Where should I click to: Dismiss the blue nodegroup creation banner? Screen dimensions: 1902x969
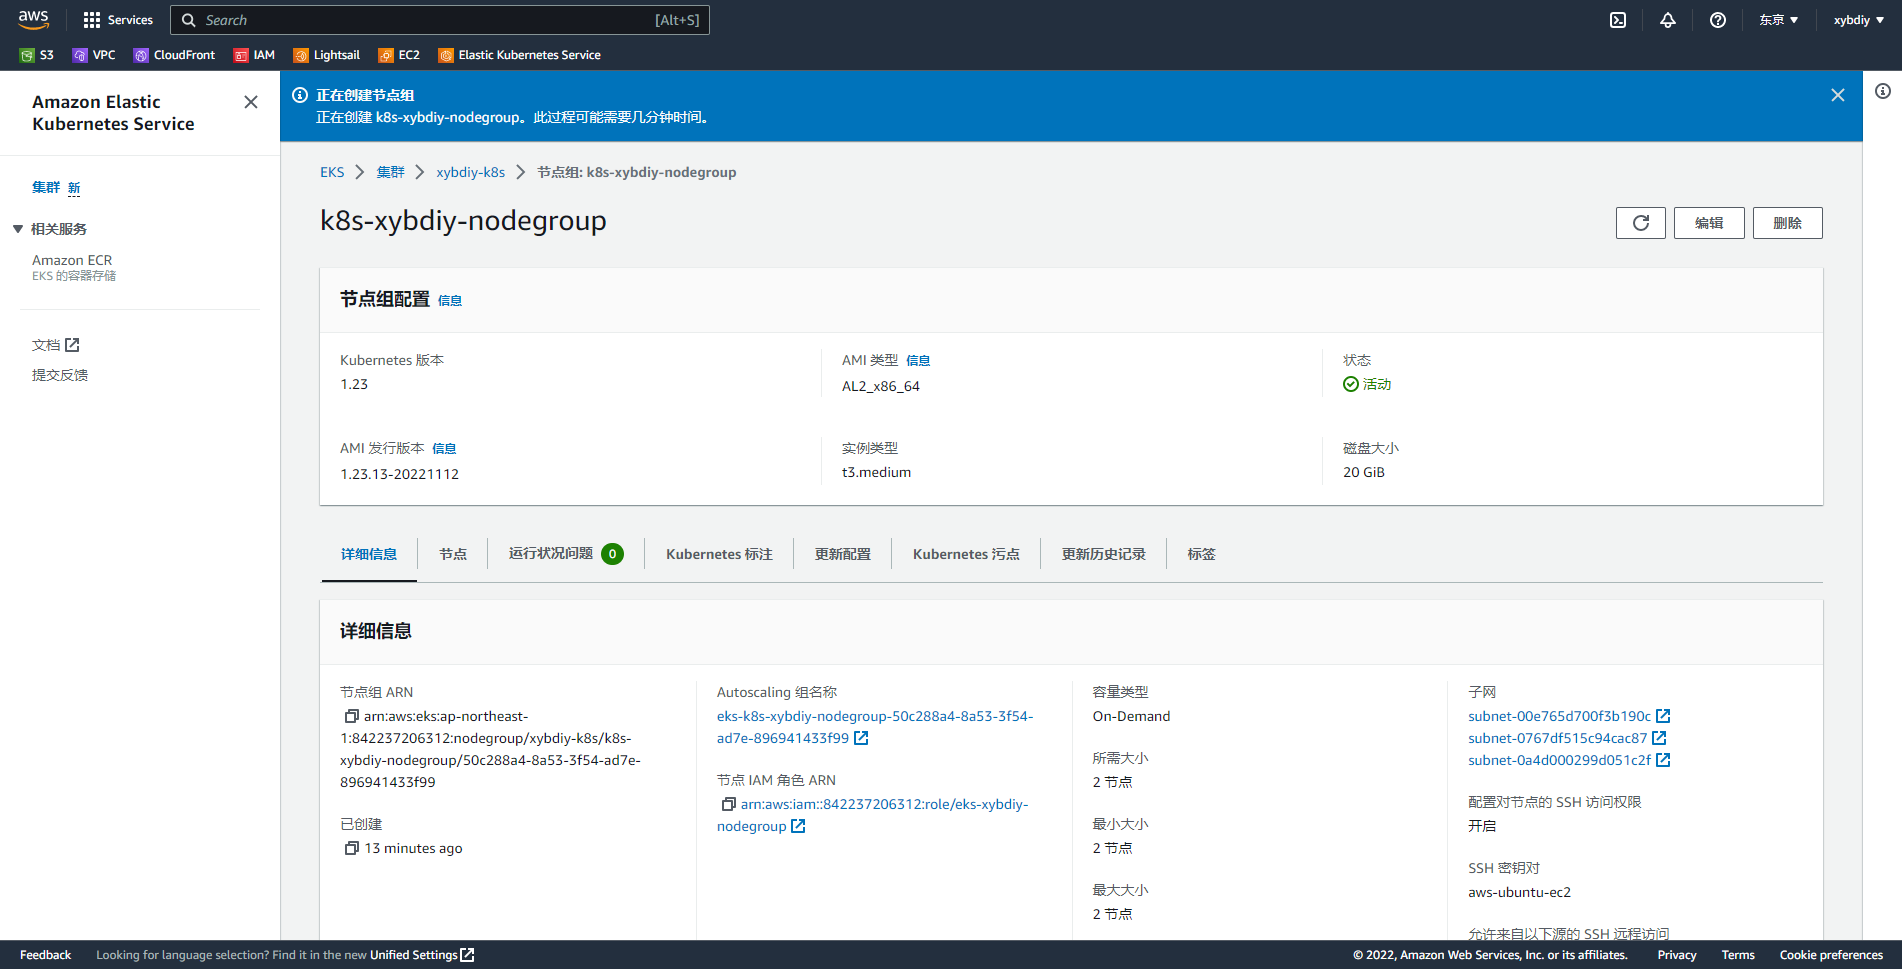1838,95
